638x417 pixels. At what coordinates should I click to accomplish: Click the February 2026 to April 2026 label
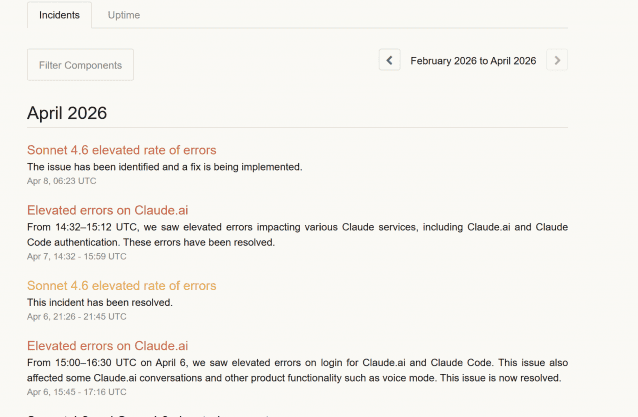click(473, 61)
